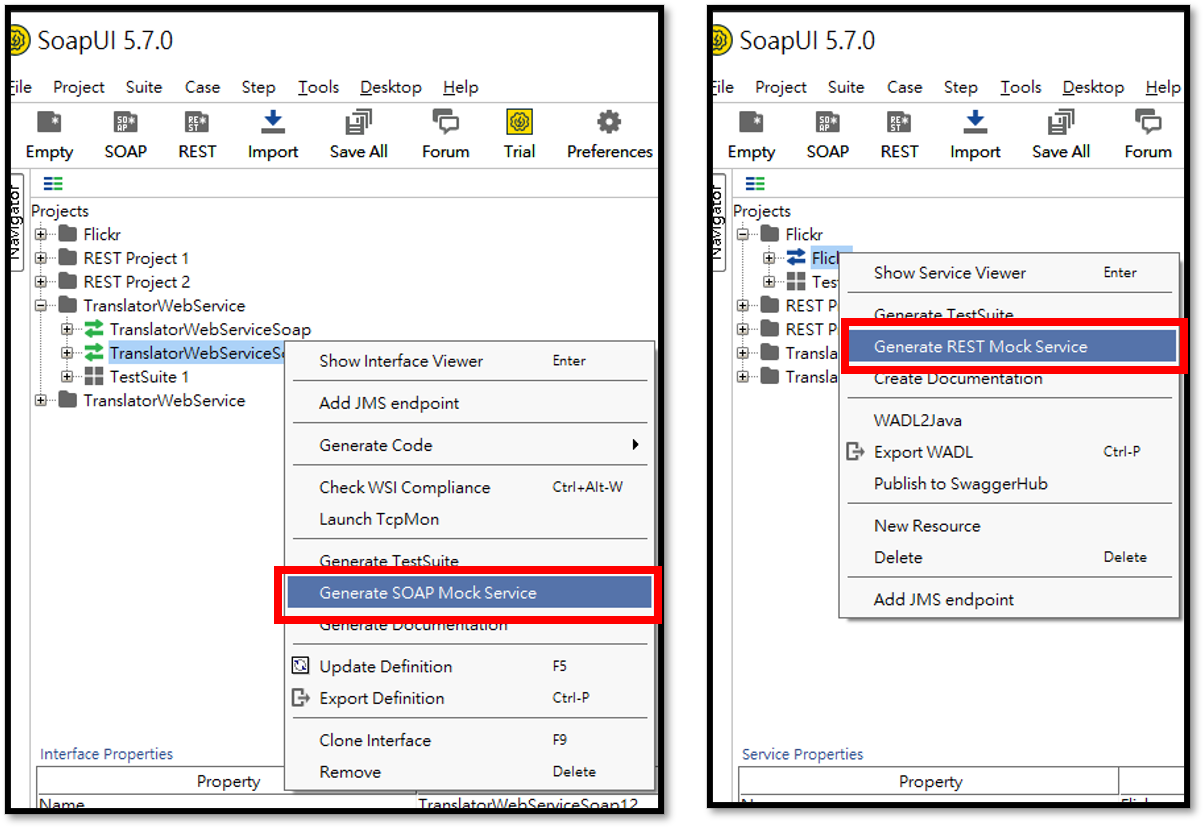Click the Export Definition arrow icon
1203x827 pixels.
[300, 698]
